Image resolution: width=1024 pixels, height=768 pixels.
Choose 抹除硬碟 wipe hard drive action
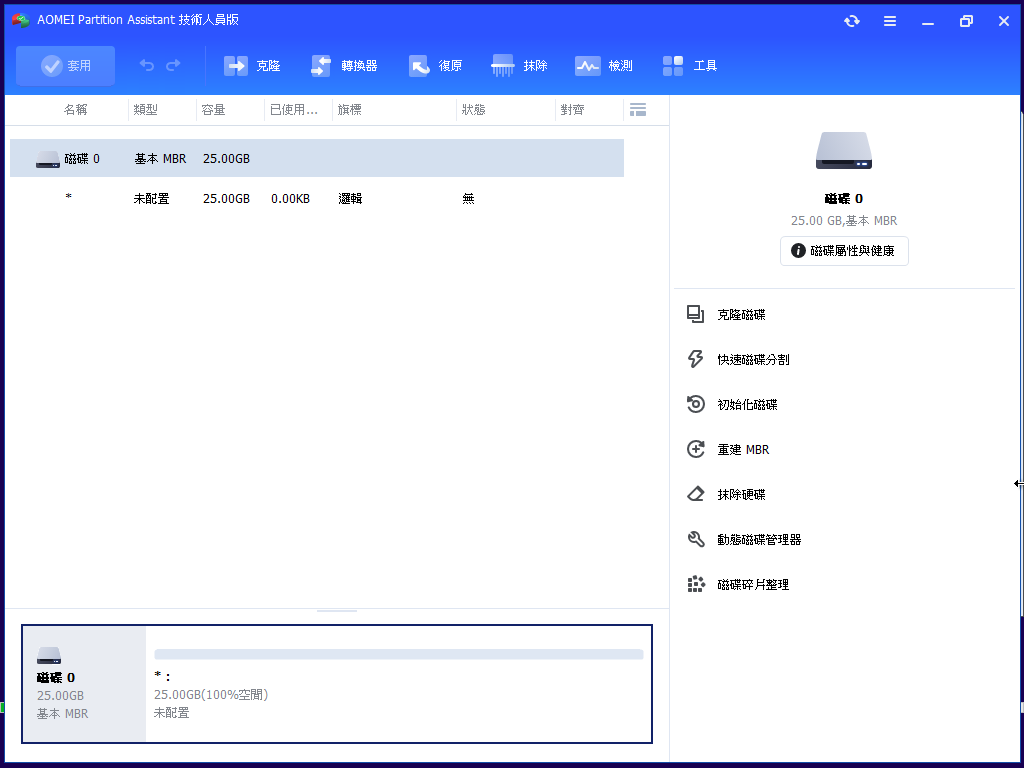pos(741,495)
